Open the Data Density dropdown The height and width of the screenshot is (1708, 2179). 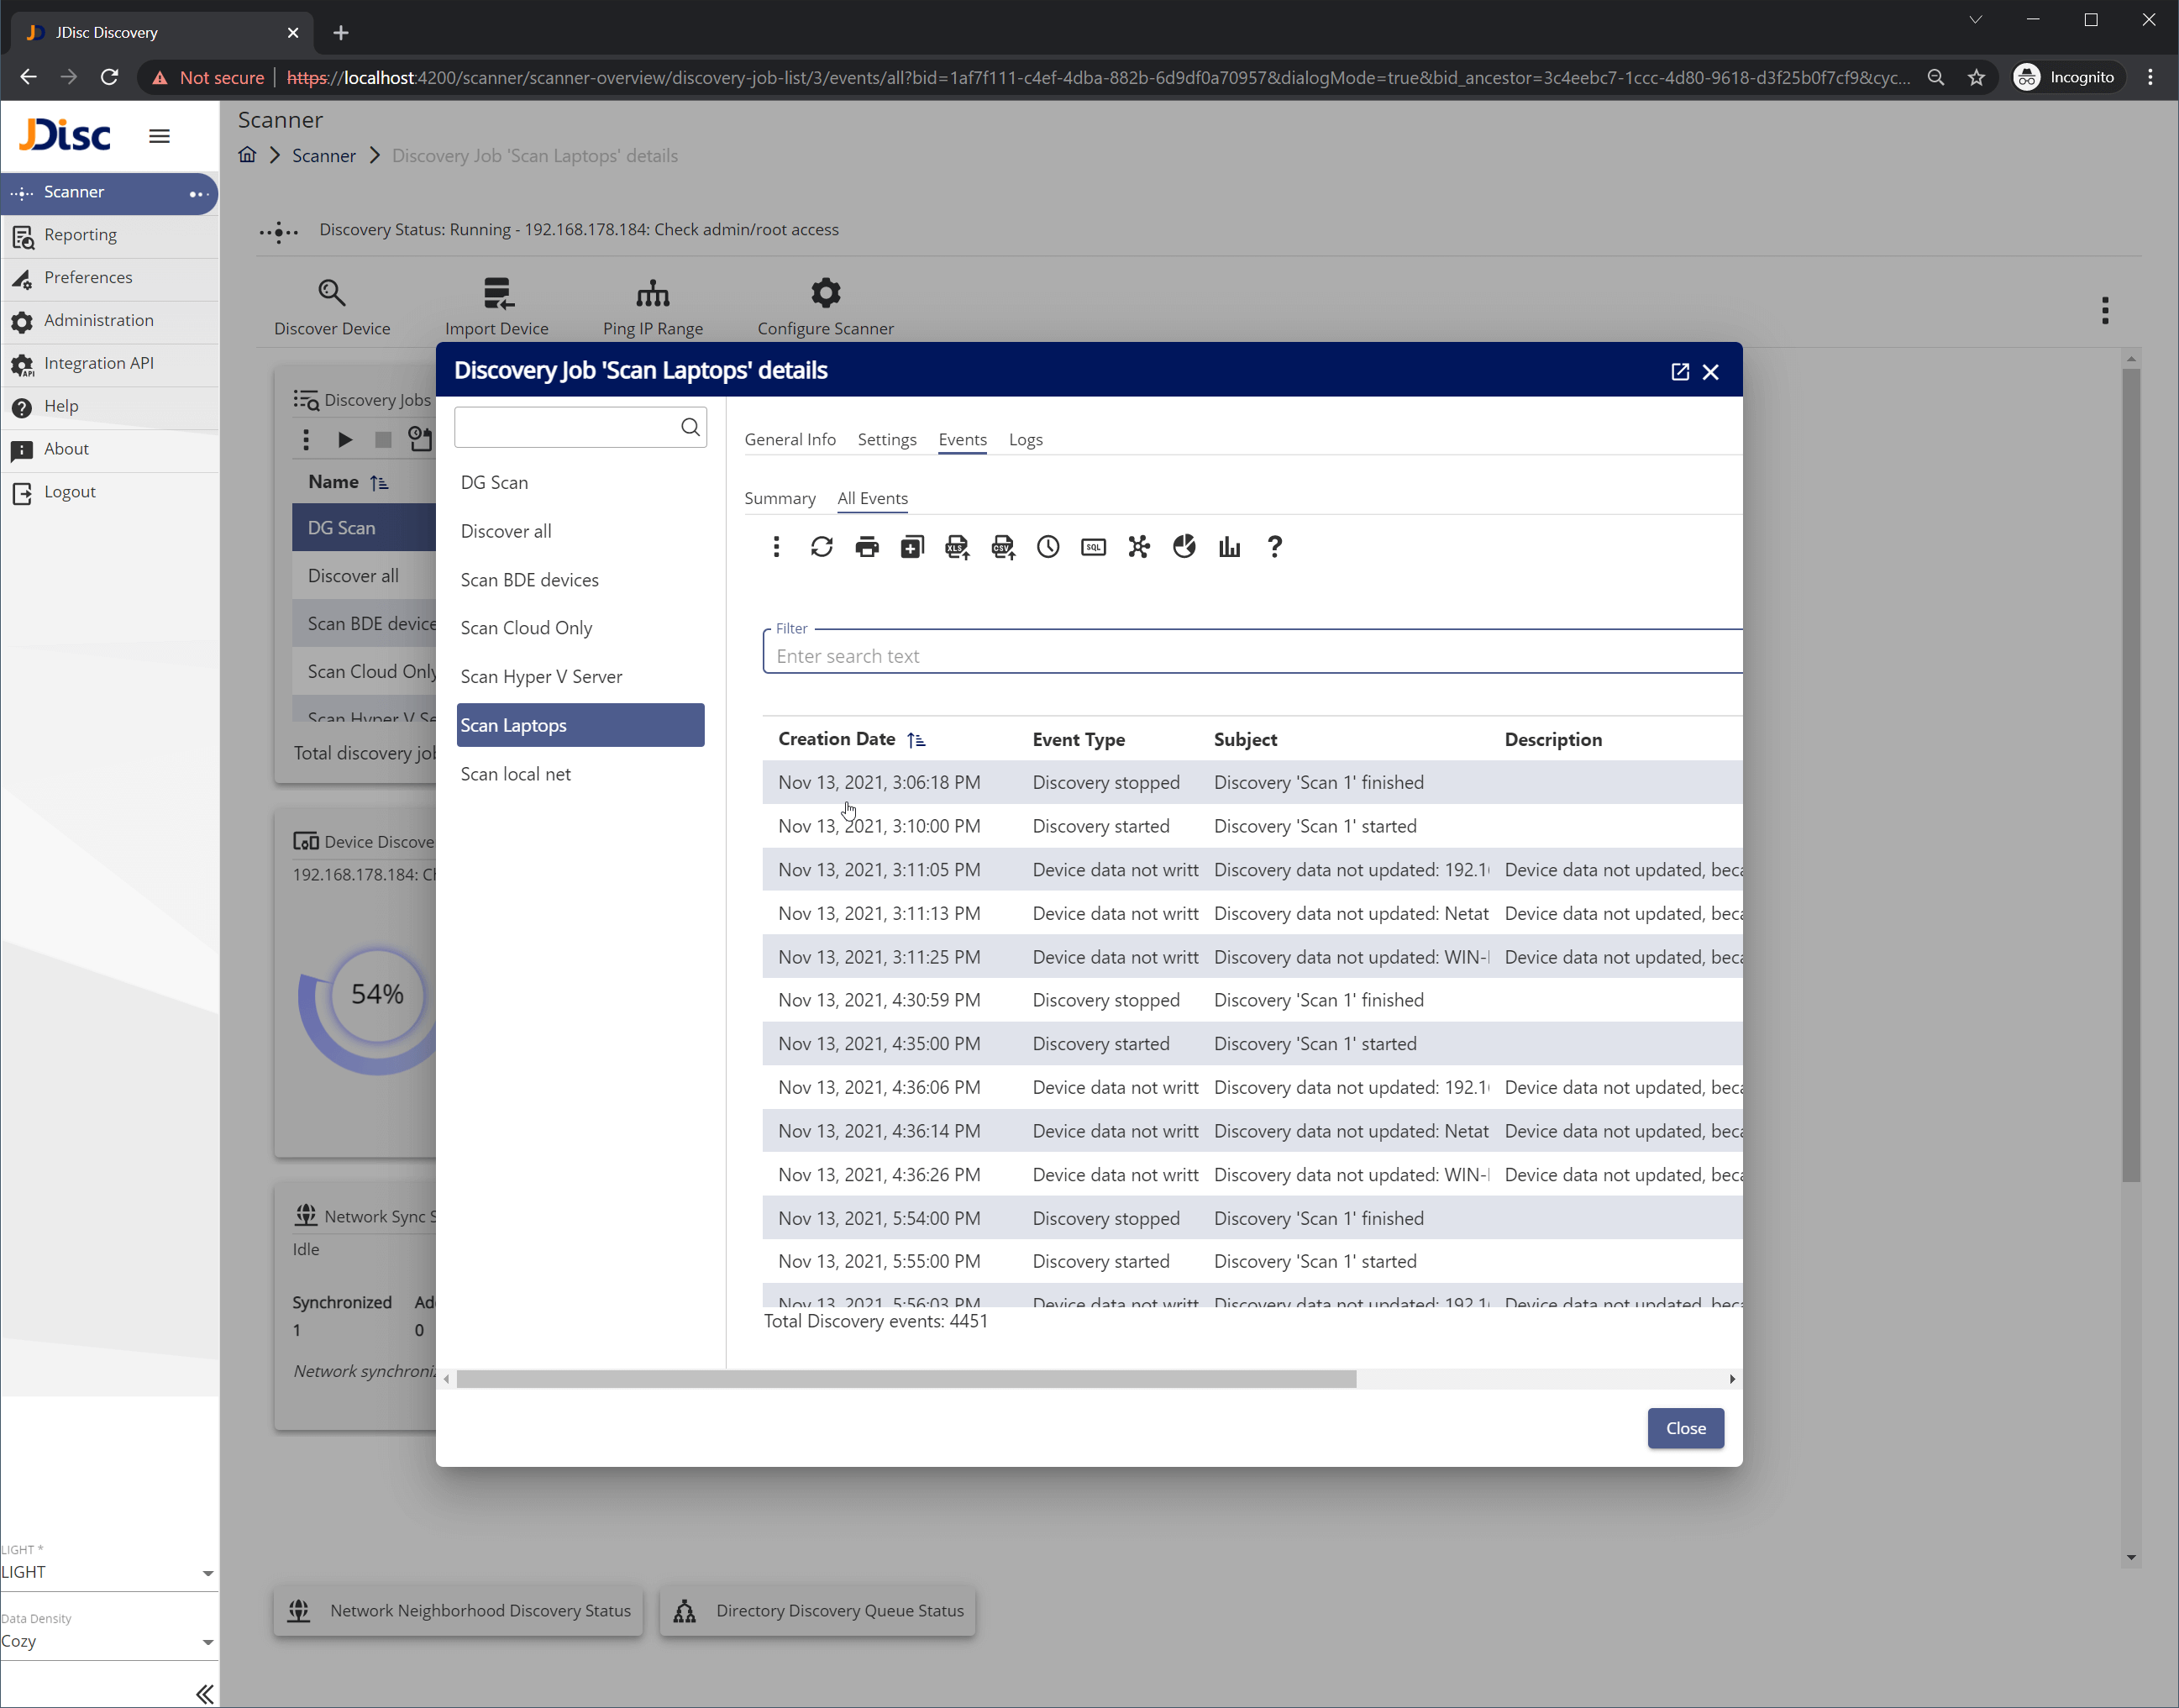click(x=207, y=1641)
